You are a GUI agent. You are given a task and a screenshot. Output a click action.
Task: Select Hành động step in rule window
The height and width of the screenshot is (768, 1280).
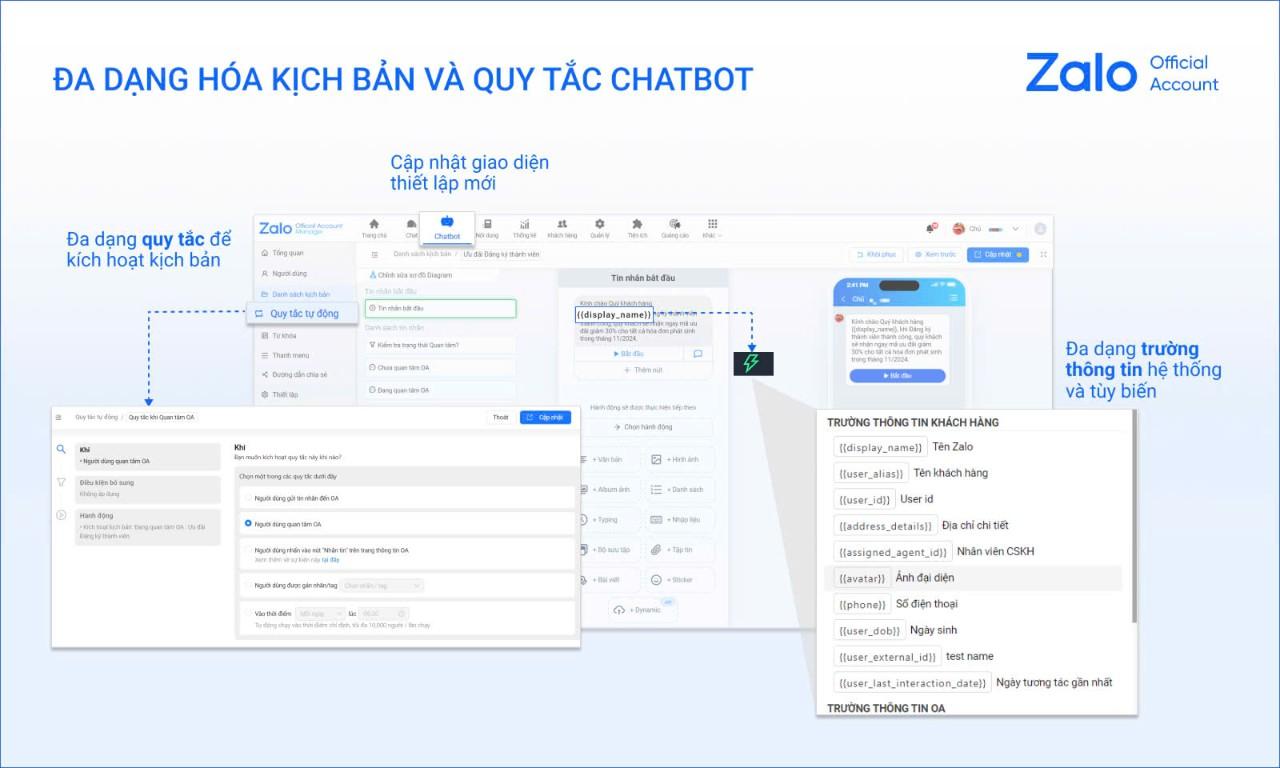click(x=148, y=527)
